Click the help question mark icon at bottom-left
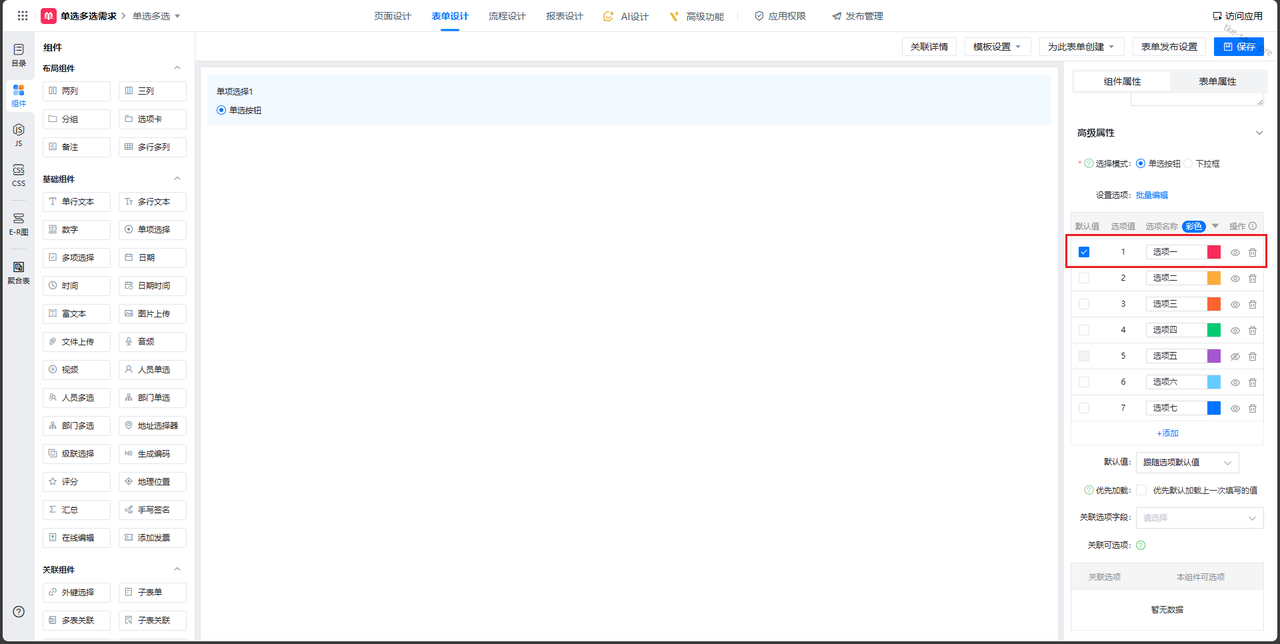The height and width of the screenshot is (644, 1280). [x=18, y=611]
